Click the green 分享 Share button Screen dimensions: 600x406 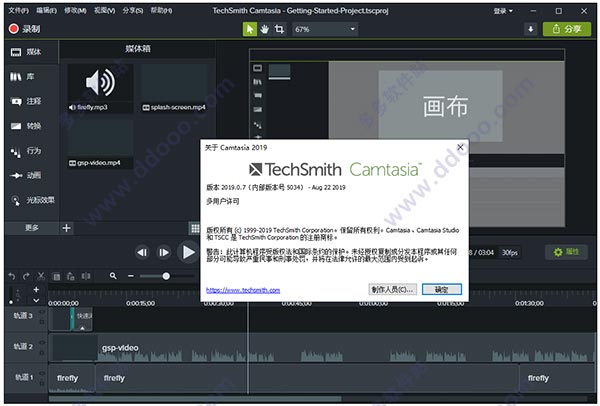point(567,29)
